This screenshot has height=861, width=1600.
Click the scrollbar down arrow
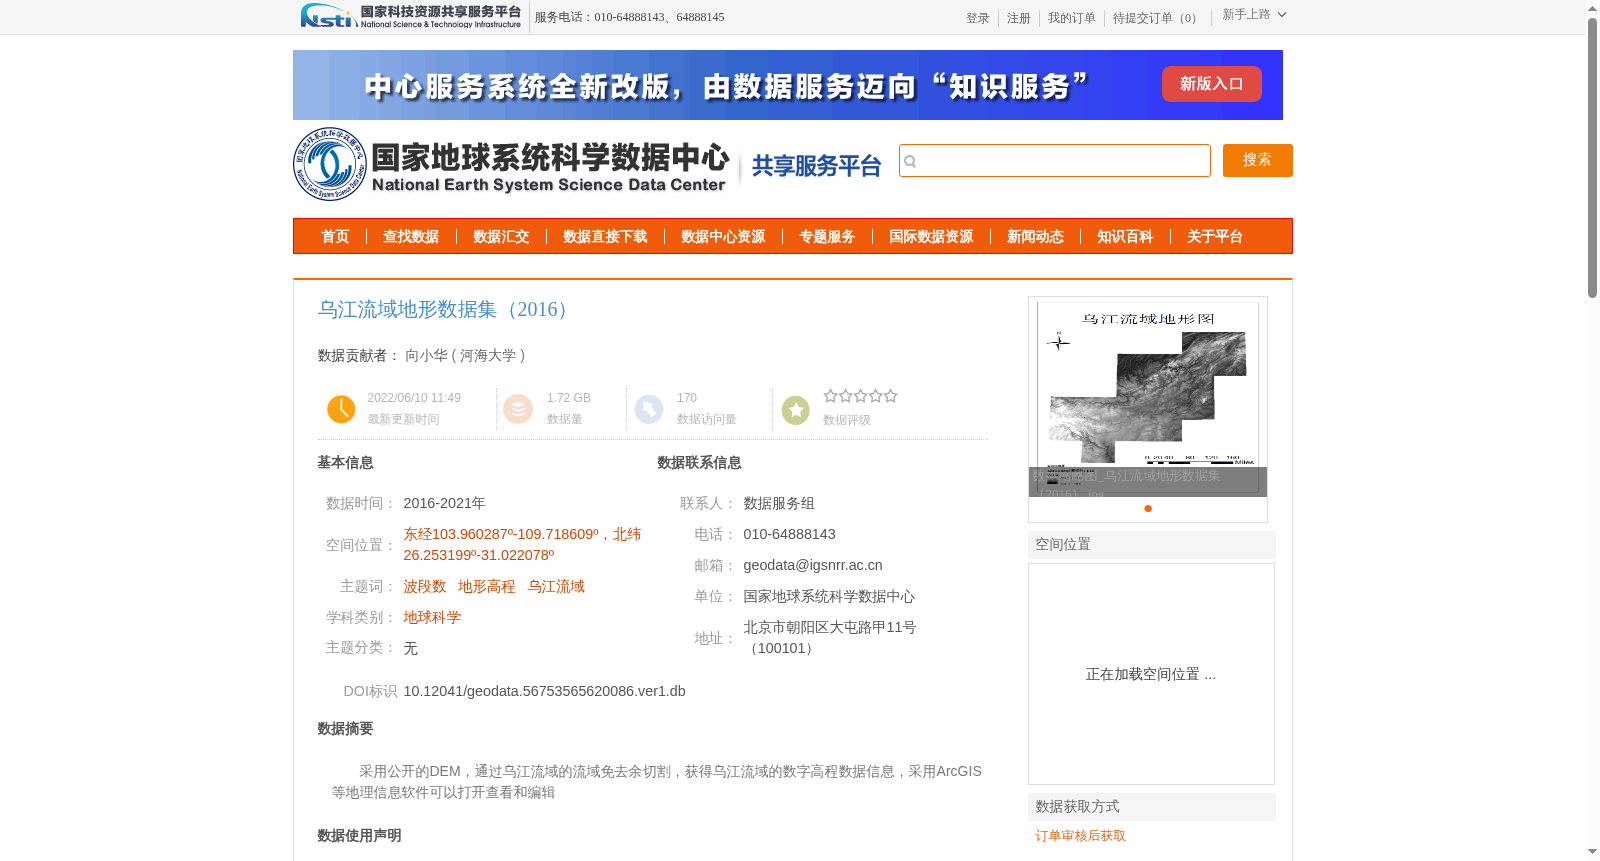click(x=1592, y=852)
